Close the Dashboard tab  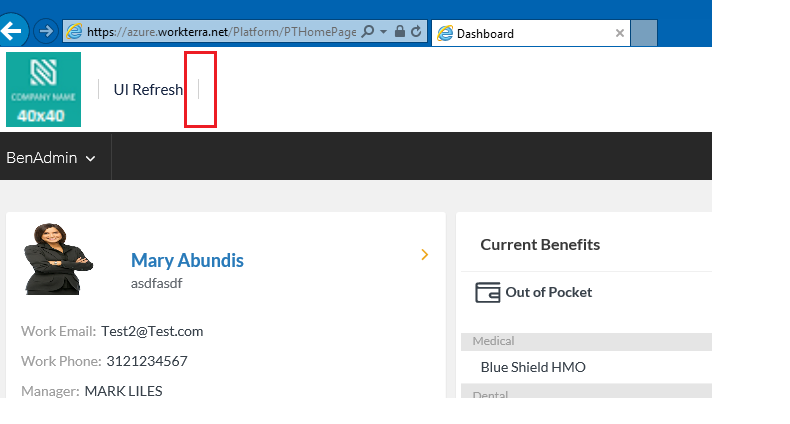620,33
